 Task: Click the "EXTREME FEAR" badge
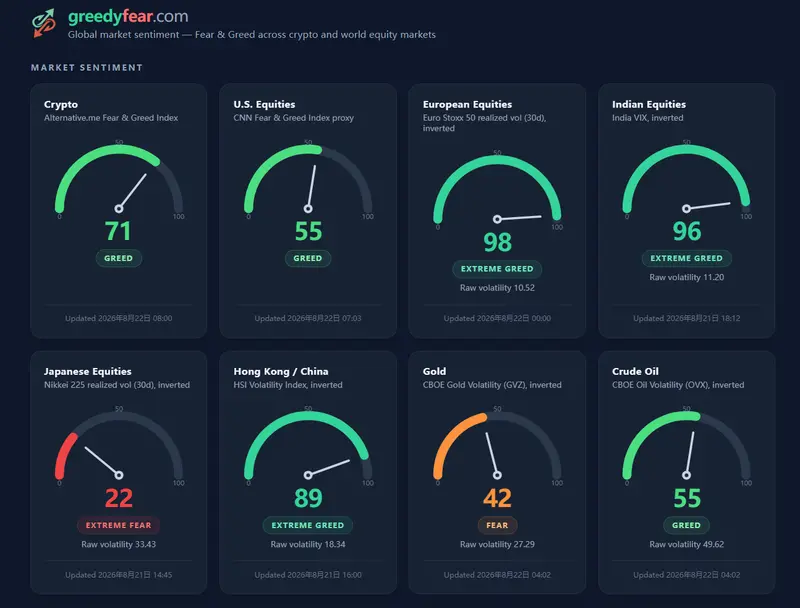tap(118, 525)
